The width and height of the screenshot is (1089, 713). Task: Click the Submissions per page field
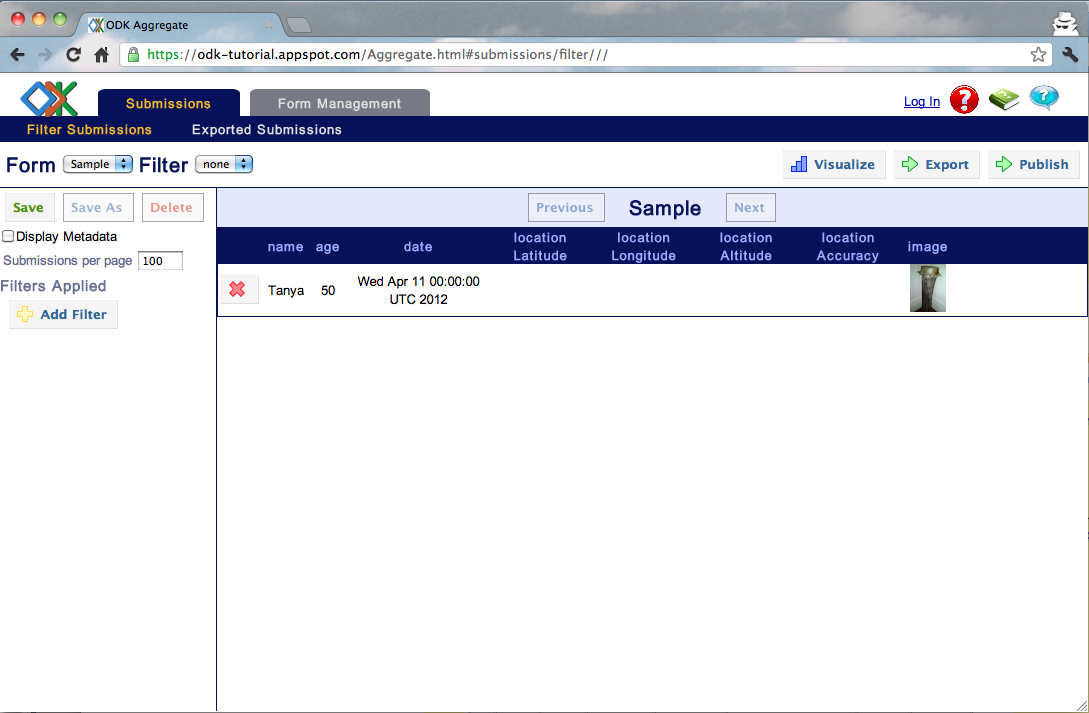click(x=160, y=261)
